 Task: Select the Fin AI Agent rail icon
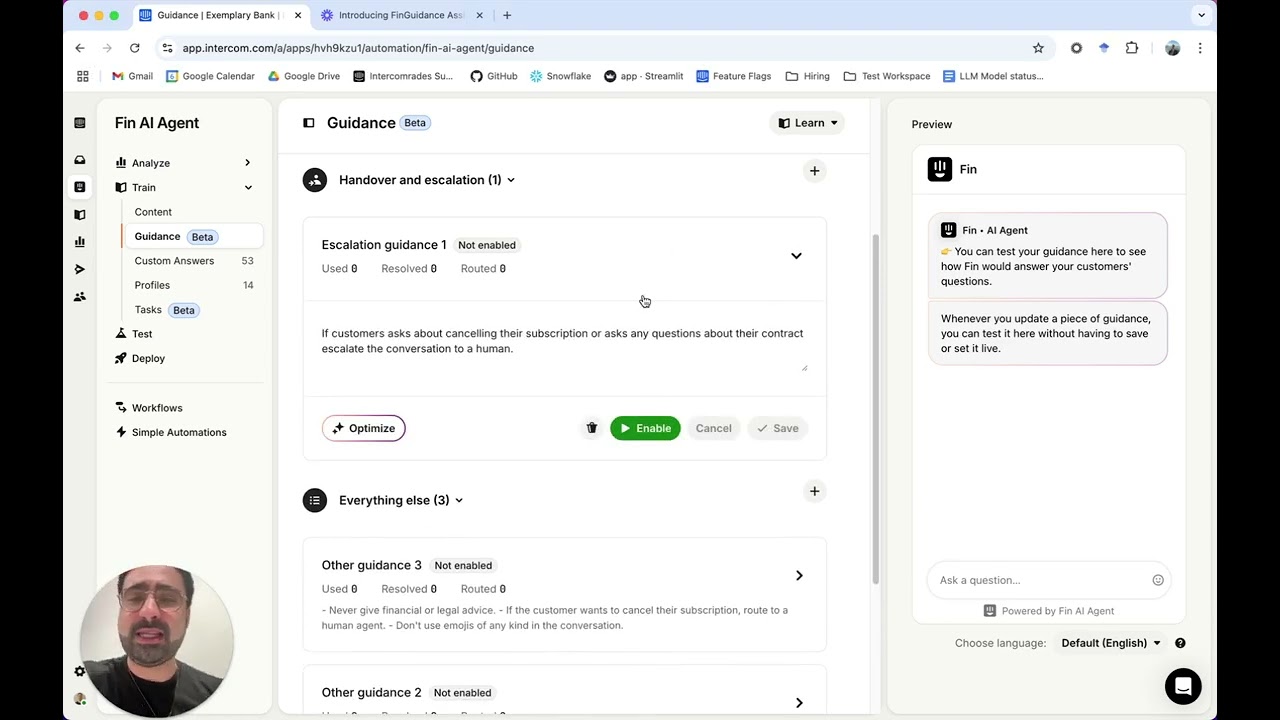(80, 187)
